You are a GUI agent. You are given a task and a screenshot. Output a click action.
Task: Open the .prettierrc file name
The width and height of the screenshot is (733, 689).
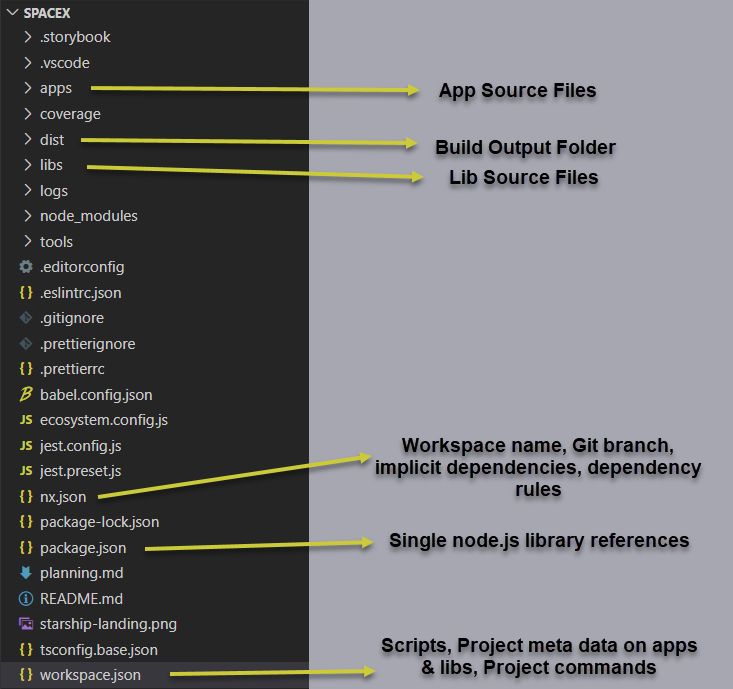pos(72,369)
